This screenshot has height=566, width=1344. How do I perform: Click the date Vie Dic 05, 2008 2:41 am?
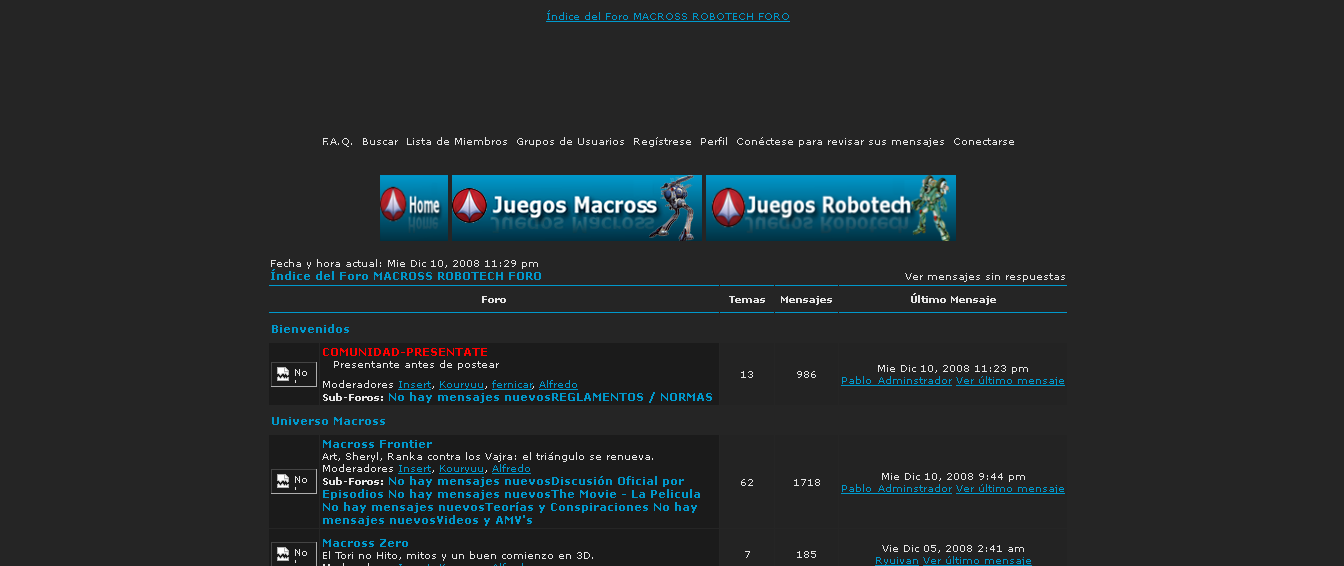[953, 549]
